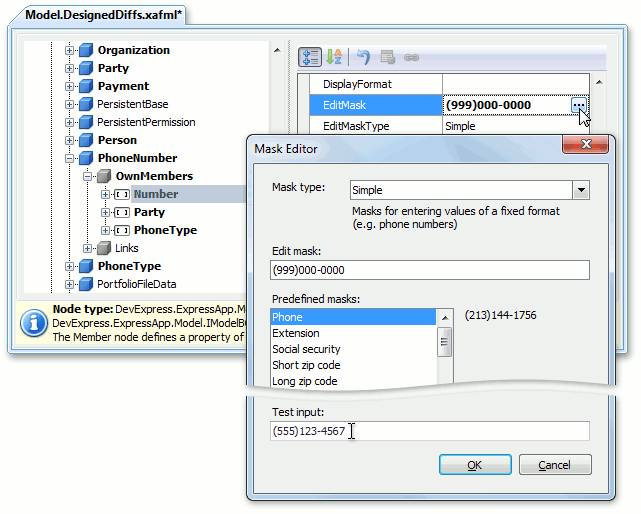This screenshot has height=514, width=641.
Task: Click the chain link toolbar icon
Action: click(411, 58)
